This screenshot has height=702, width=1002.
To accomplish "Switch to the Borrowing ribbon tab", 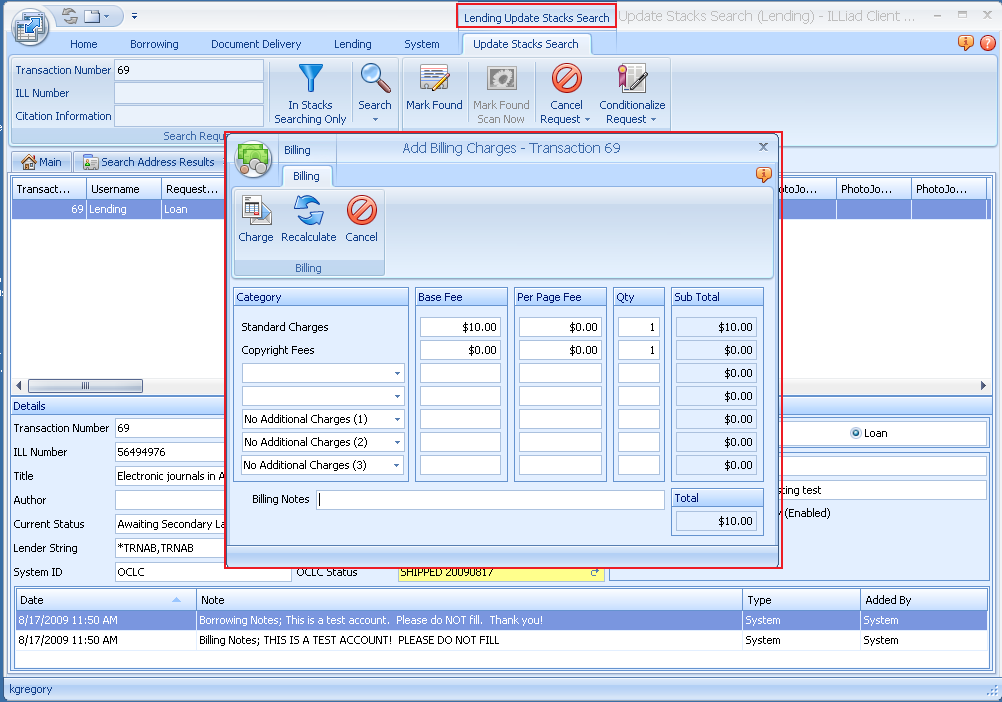I will pos(154,44).
